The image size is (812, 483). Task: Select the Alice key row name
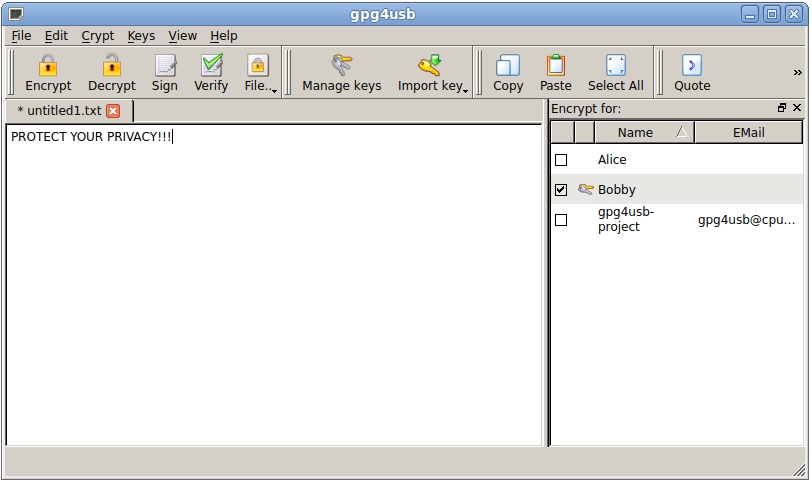(x=612, y=160)
